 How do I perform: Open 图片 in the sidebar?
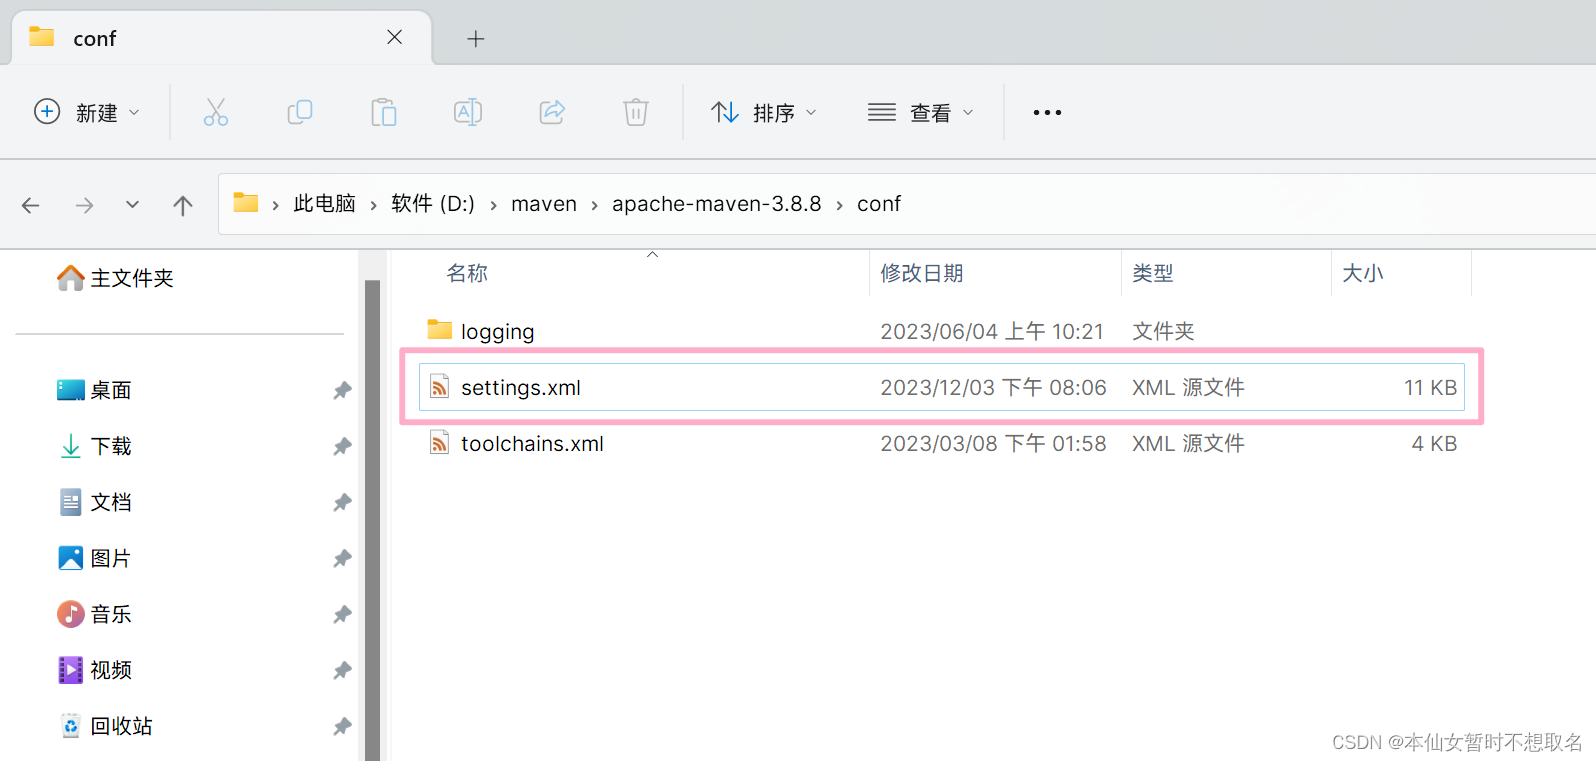click(95, 558)
